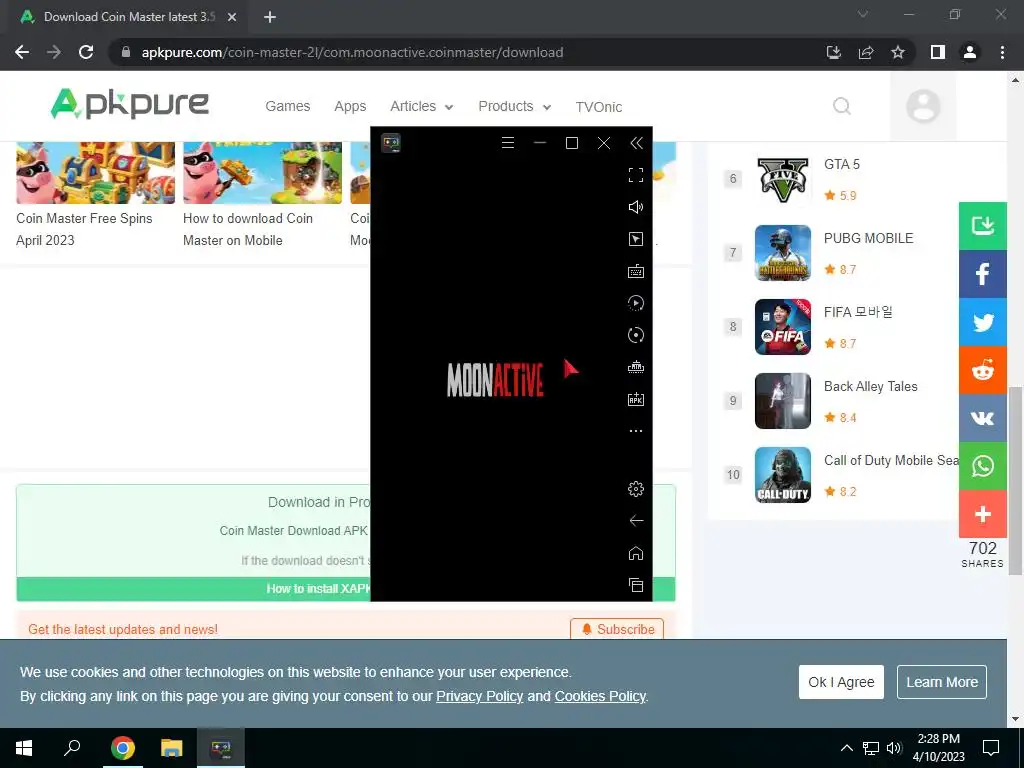Open File Explorer from taskbar

pos(172,748)
